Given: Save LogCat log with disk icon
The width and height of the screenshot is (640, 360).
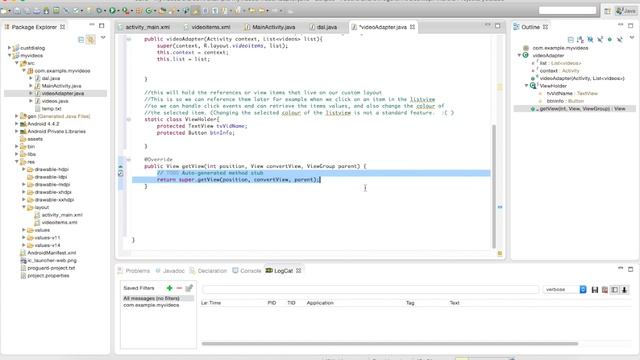Looking at the screenshot, I should pos(595,290).
